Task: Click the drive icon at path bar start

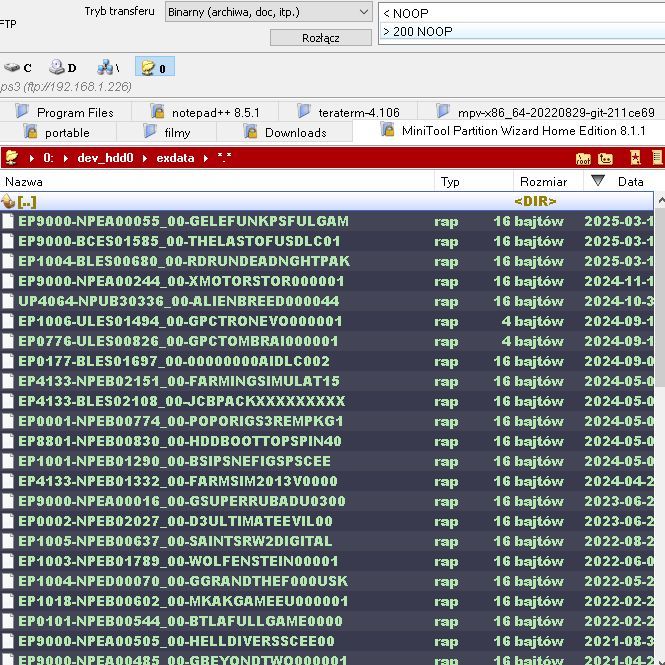Action: [x=11, y=158]
